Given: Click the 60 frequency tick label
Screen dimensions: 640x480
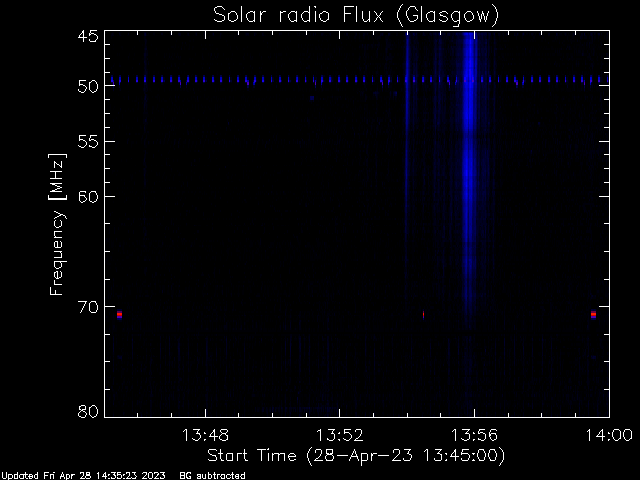Looking at the screenshot, I should [88, 197].
